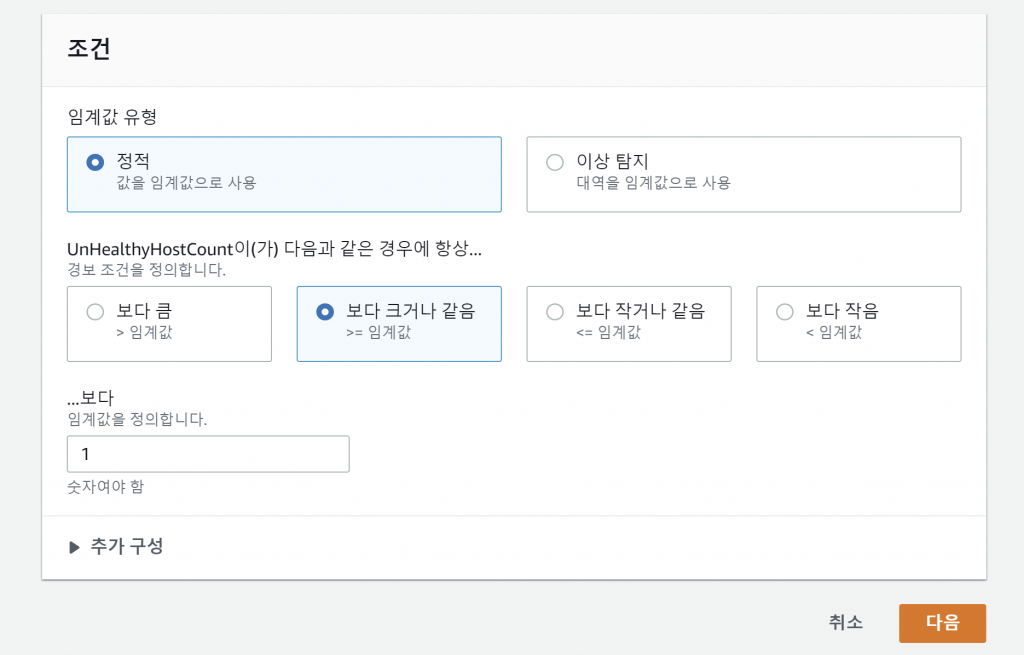
Task: Select the 보다 작음 radio option
Action: click(785, 312)
